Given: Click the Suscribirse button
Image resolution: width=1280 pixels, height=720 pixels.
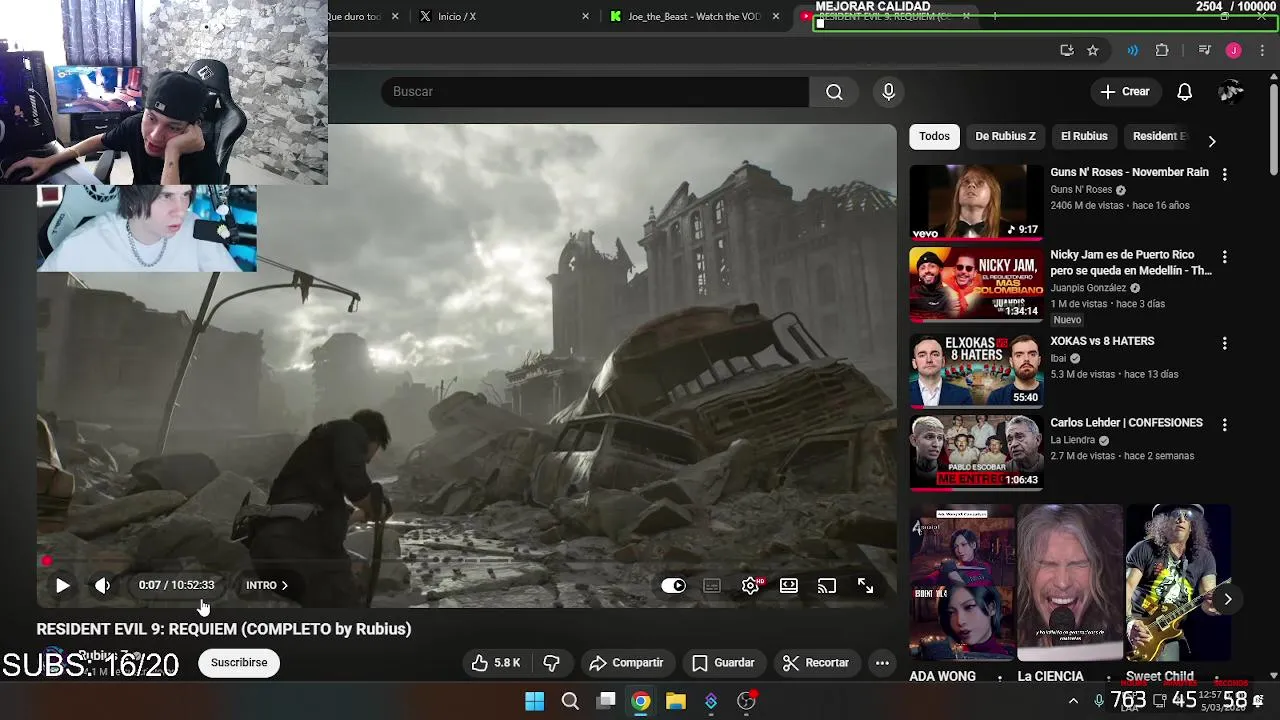Looking at the screenshot, I should [x=239, y=663].
